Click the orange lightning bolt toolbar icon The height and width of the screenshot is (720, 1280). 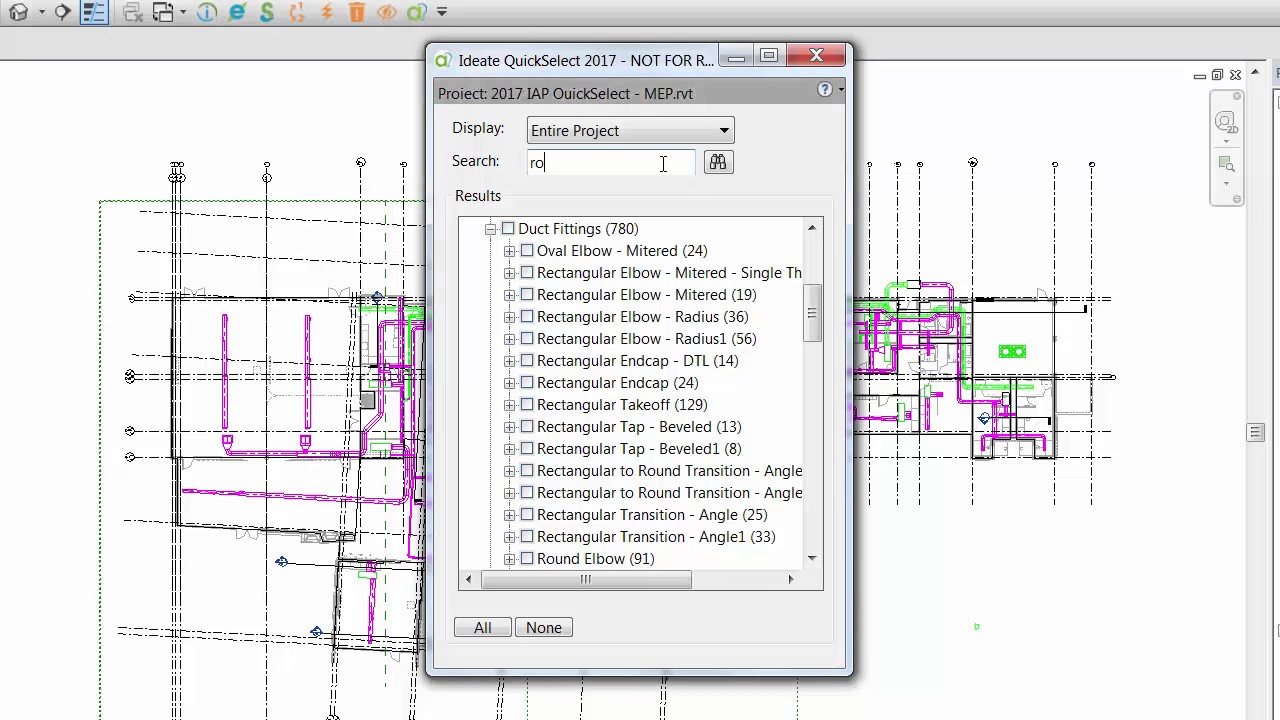point(327,13)
